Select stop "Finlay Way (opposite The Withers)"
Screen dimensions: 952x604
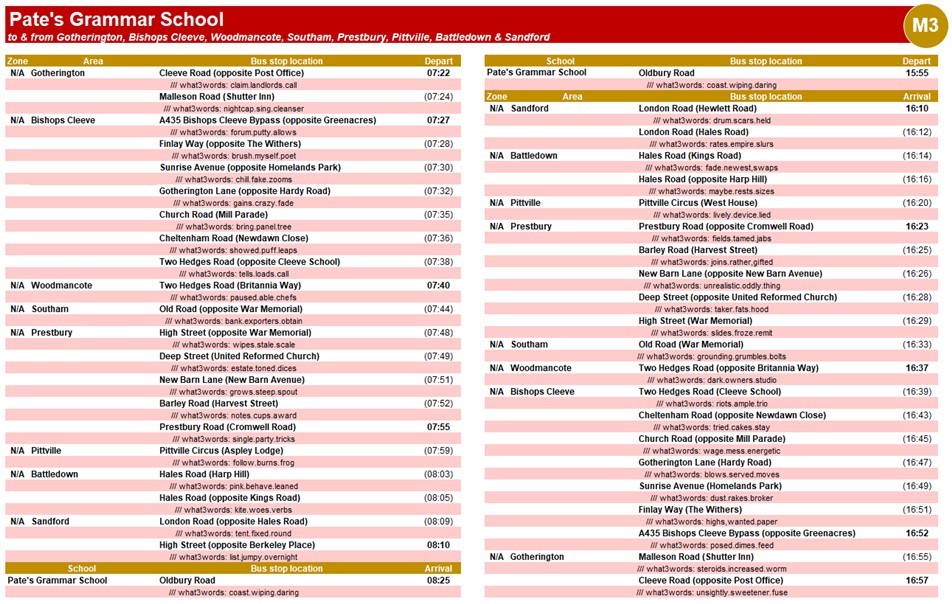230,144
